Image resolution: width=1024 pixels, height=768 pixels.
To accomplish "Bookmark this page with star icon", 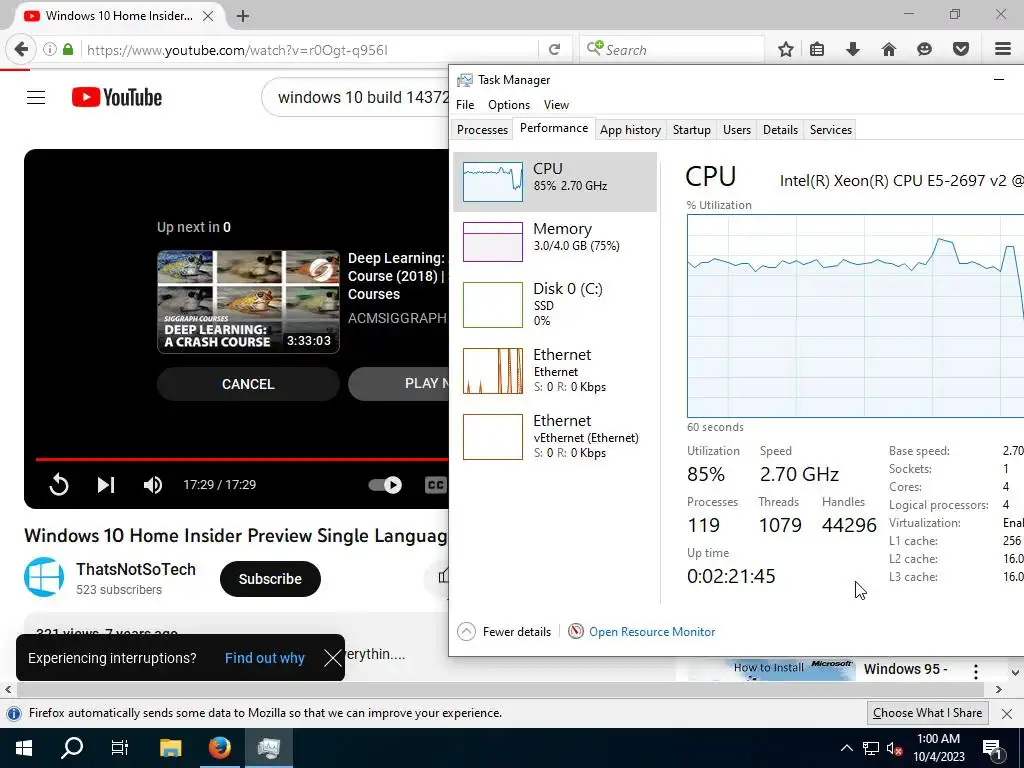I will click(786, 50).
